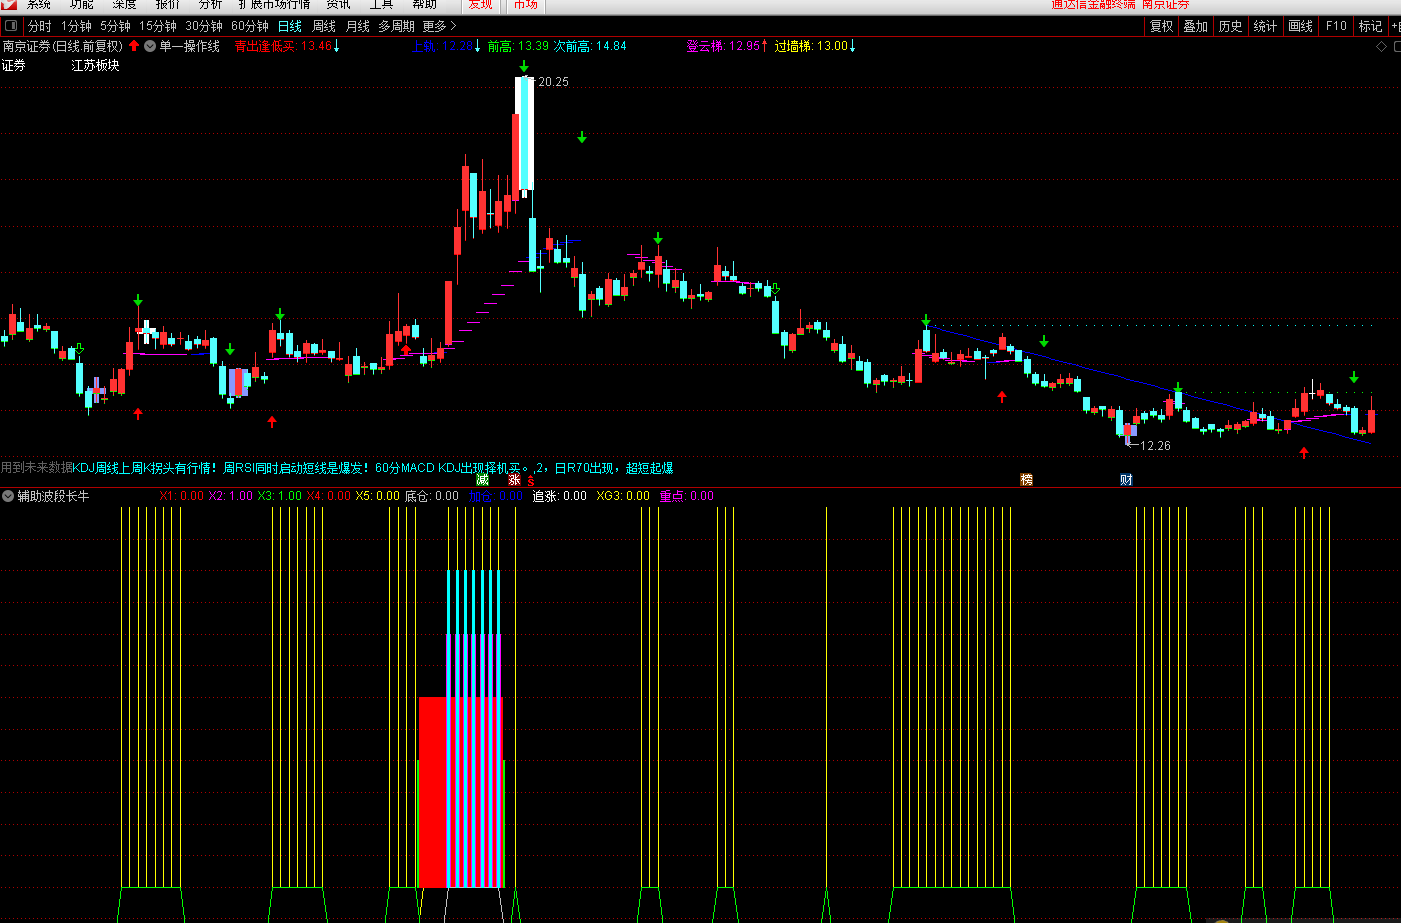Click the large red bar in the lower indicator
Viewport: 1401px width, 923px height.
coord(460,792)
